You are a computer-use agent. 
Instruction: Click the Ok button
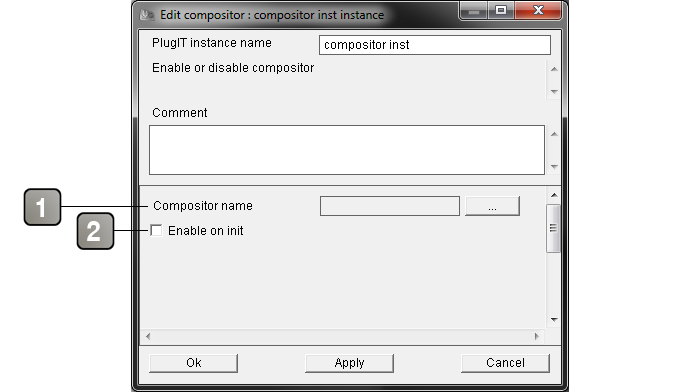point(193,363)
